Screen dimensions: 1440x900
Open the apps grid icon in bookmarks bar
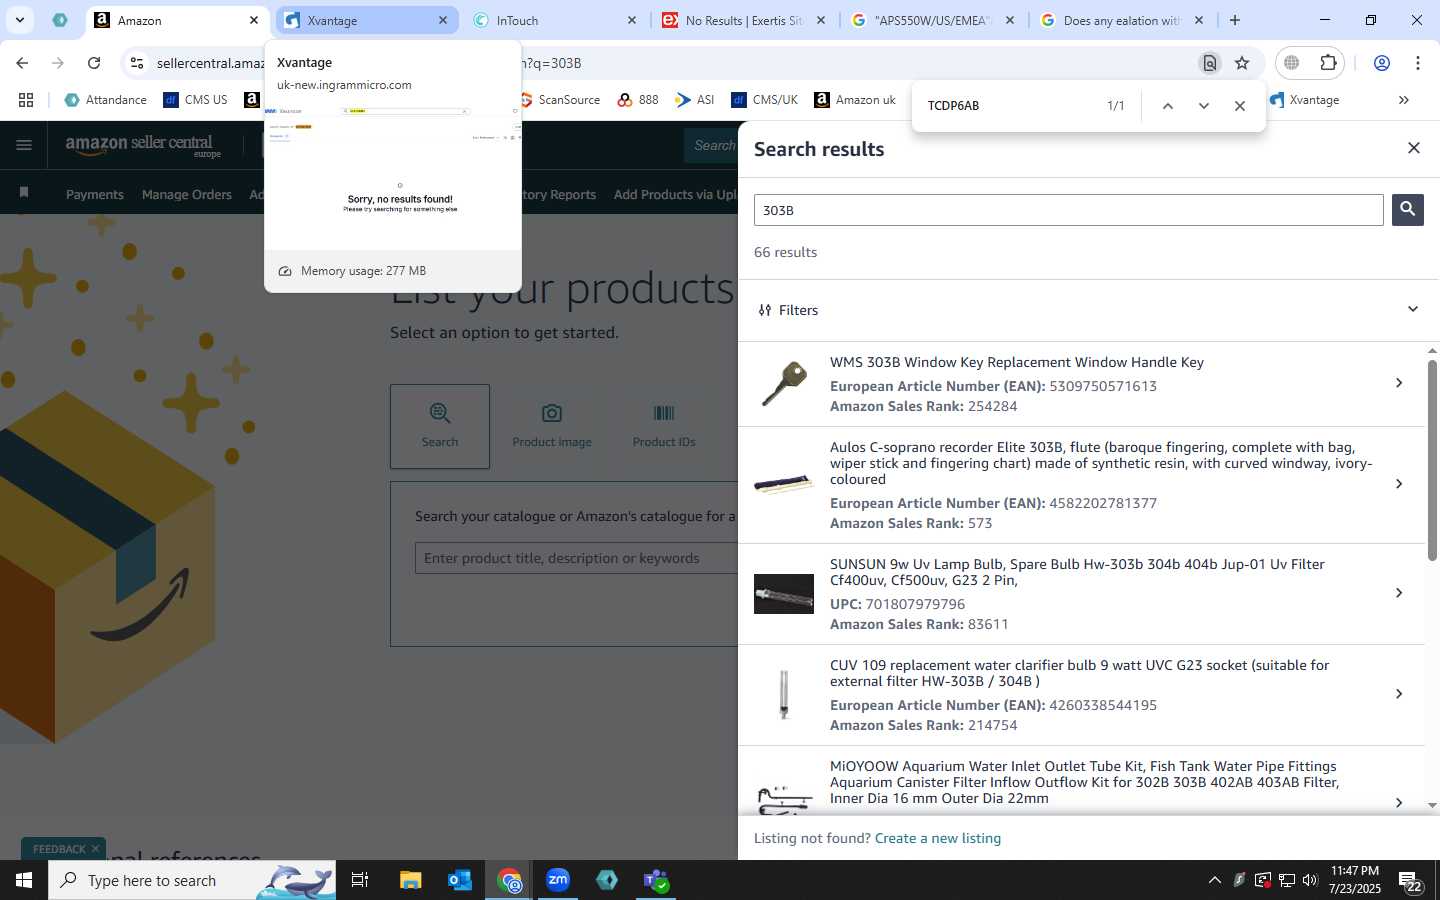[x=26, y=100]
